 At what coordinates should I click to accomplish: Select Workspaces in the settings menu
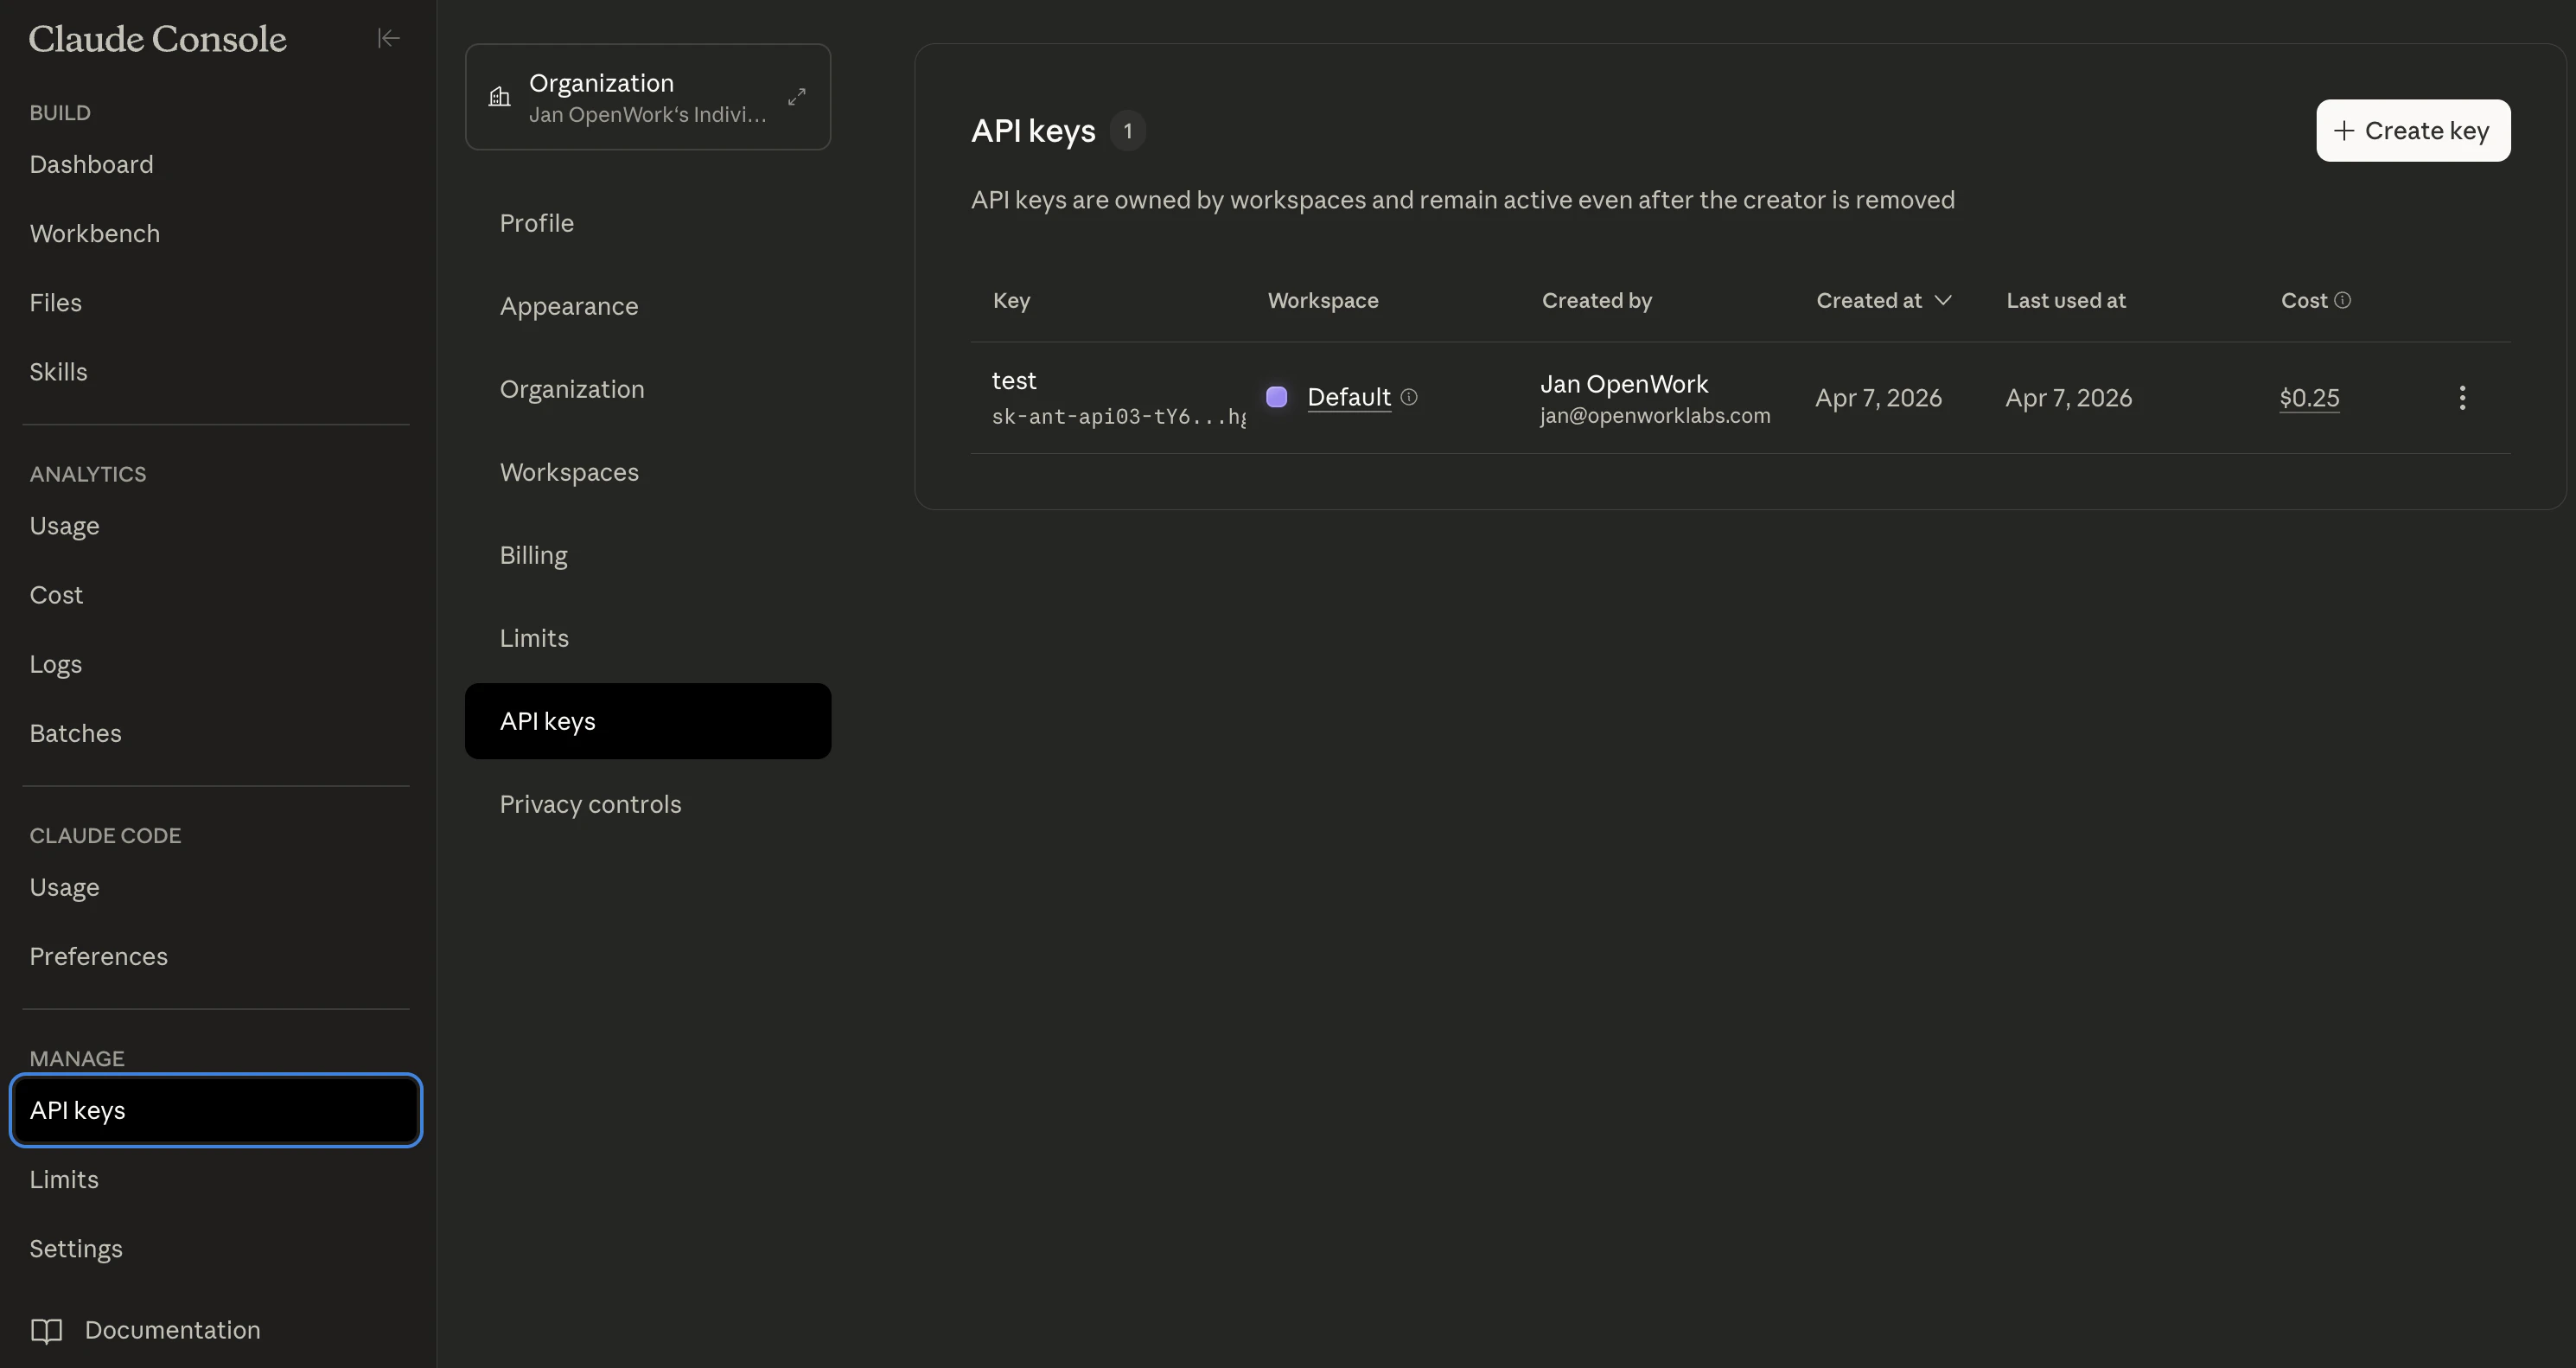point(569,472)
